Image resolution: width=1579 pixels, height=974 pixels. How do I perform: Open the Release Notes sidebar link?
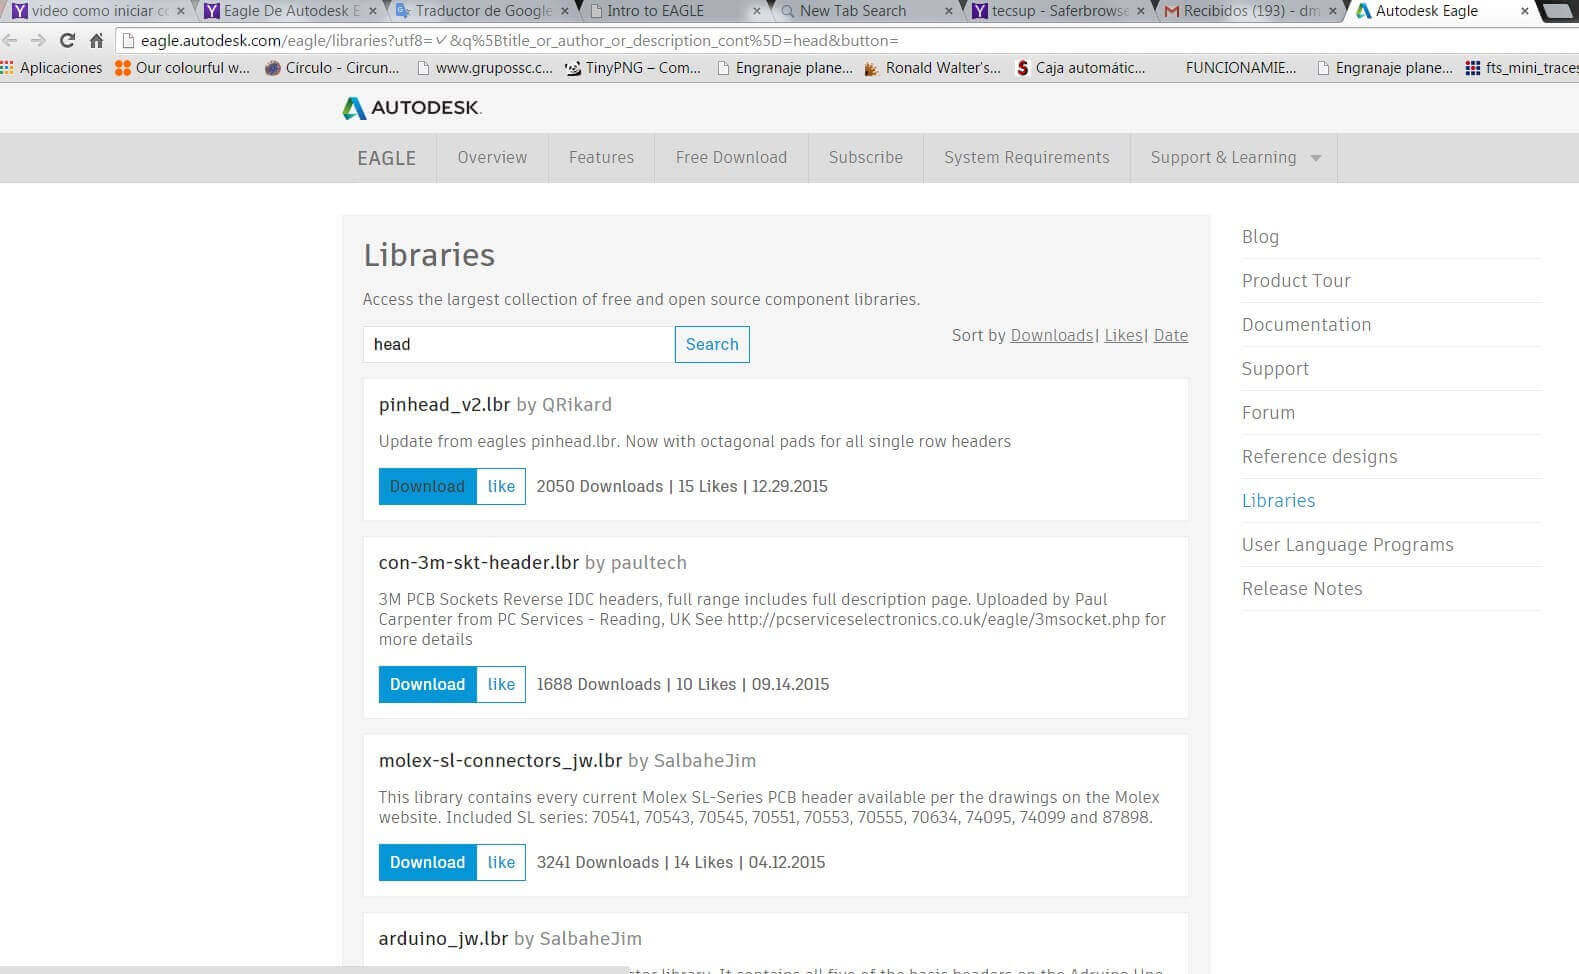point(1302,589)
